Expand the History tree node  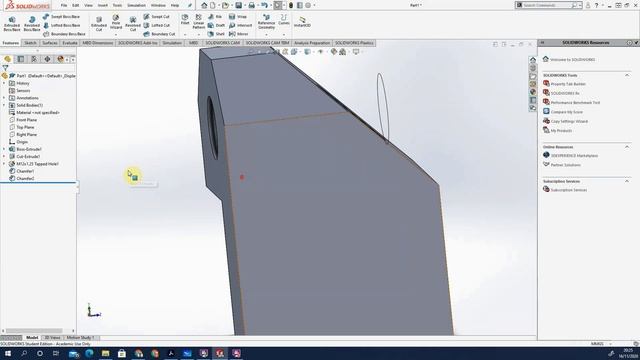coord(4,83)
